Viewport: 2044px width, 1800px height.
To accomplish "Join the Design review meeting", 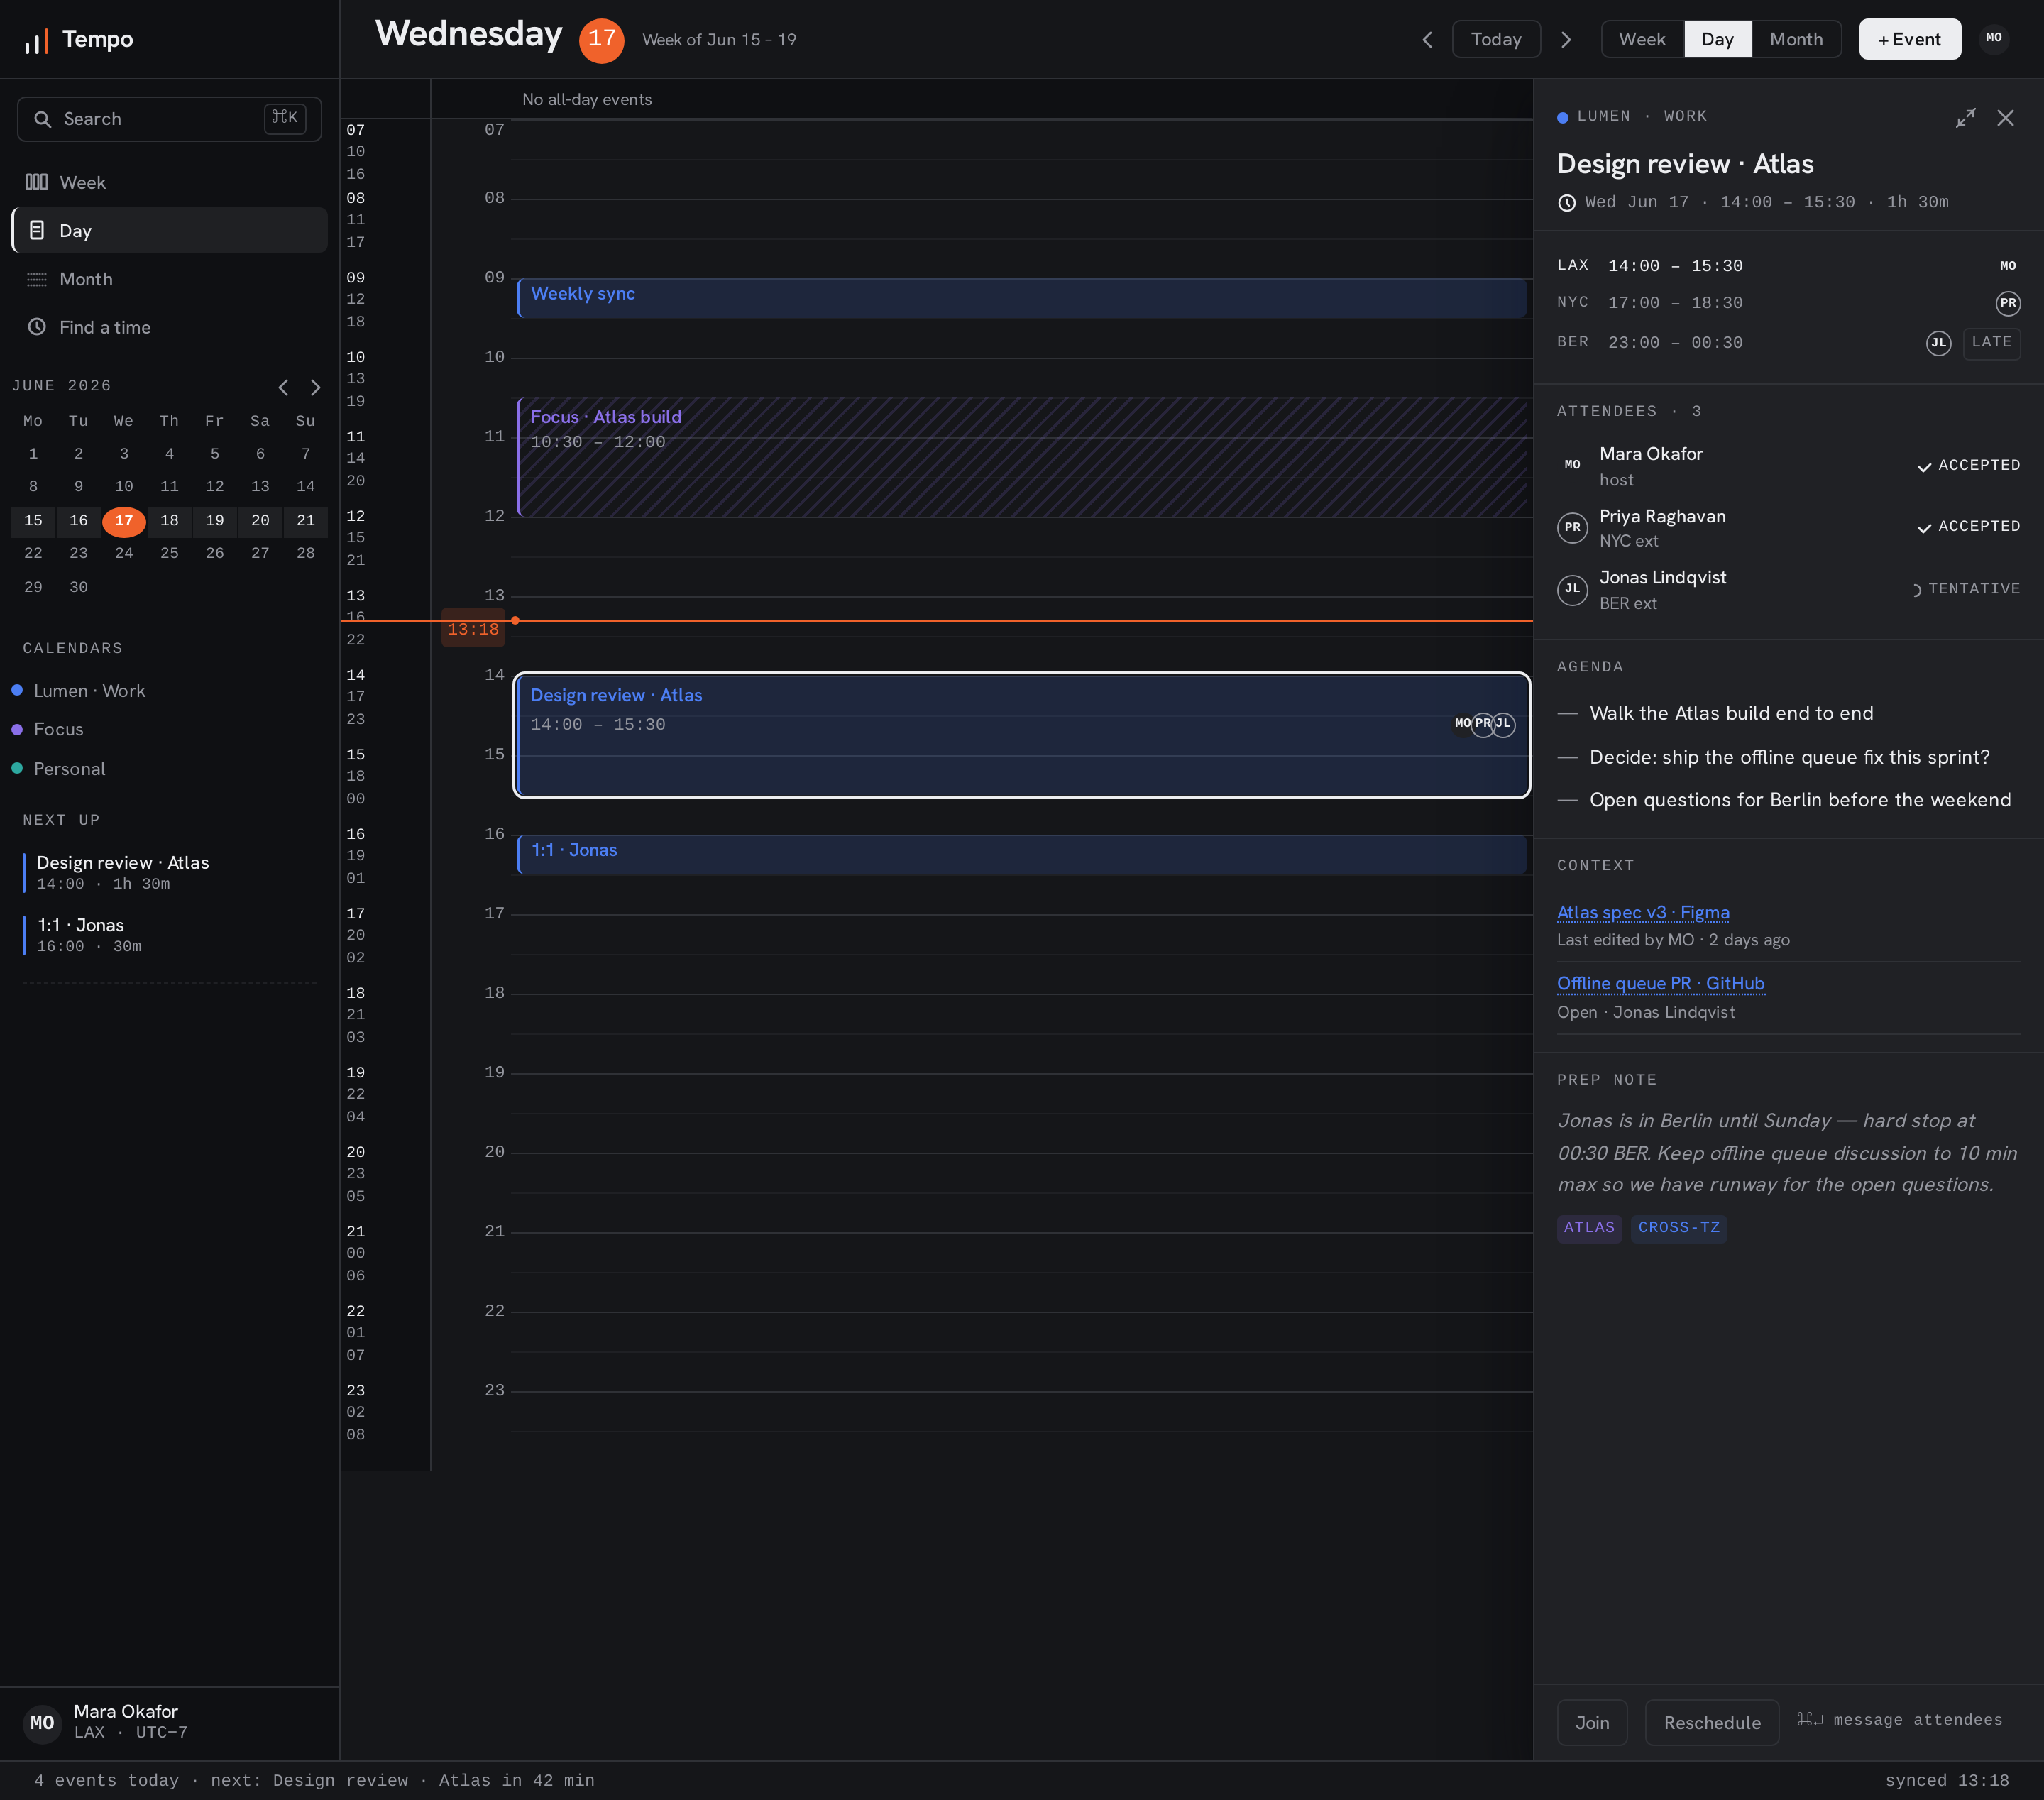I will click(1592, 1722).
